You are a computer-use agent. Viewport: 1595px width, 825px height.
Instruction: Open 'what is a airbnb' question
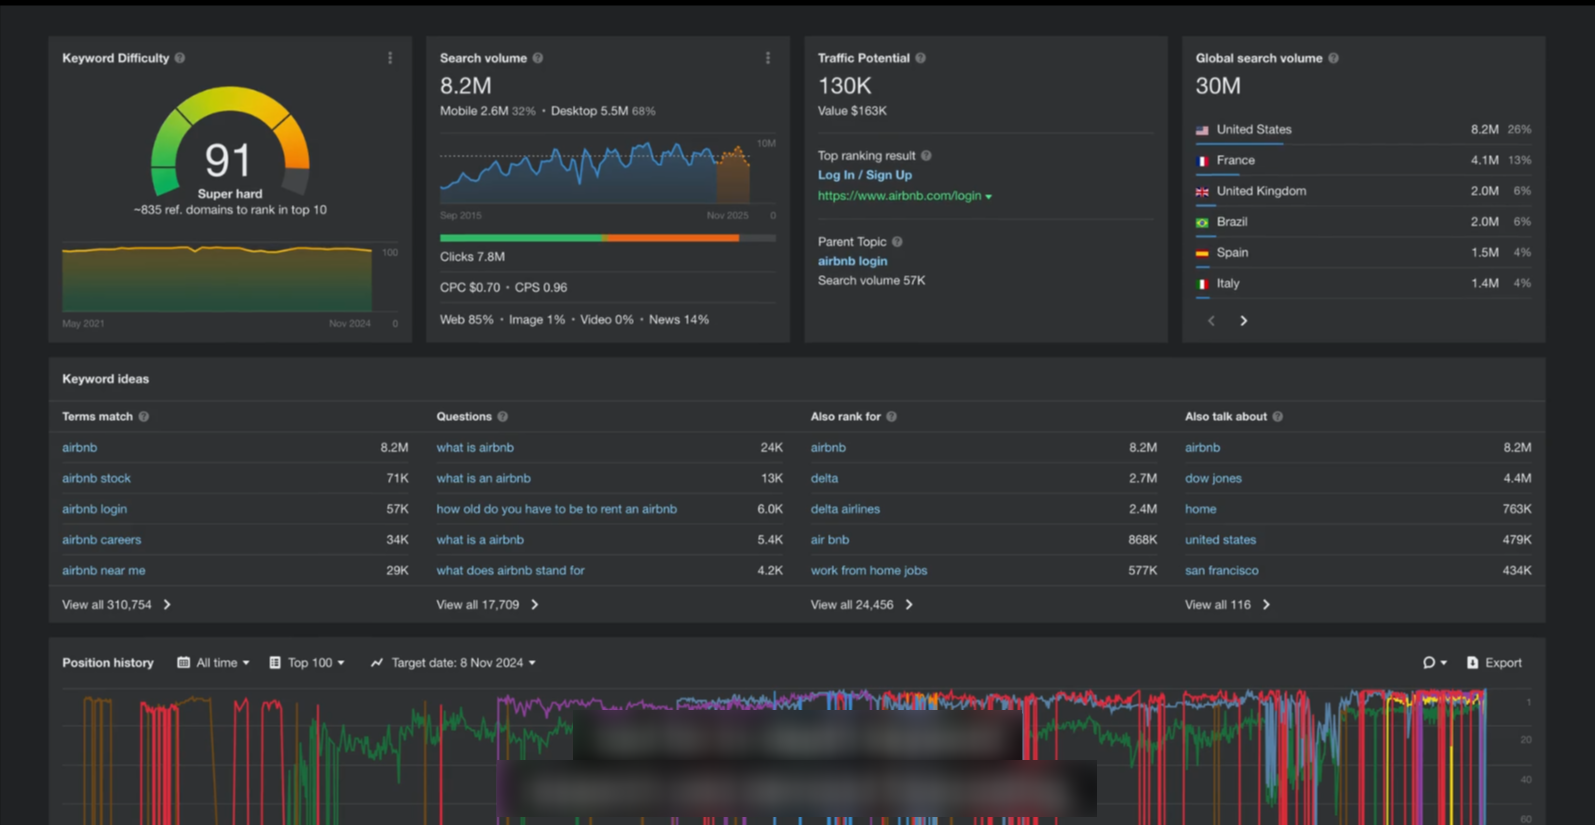coord(480,540)
